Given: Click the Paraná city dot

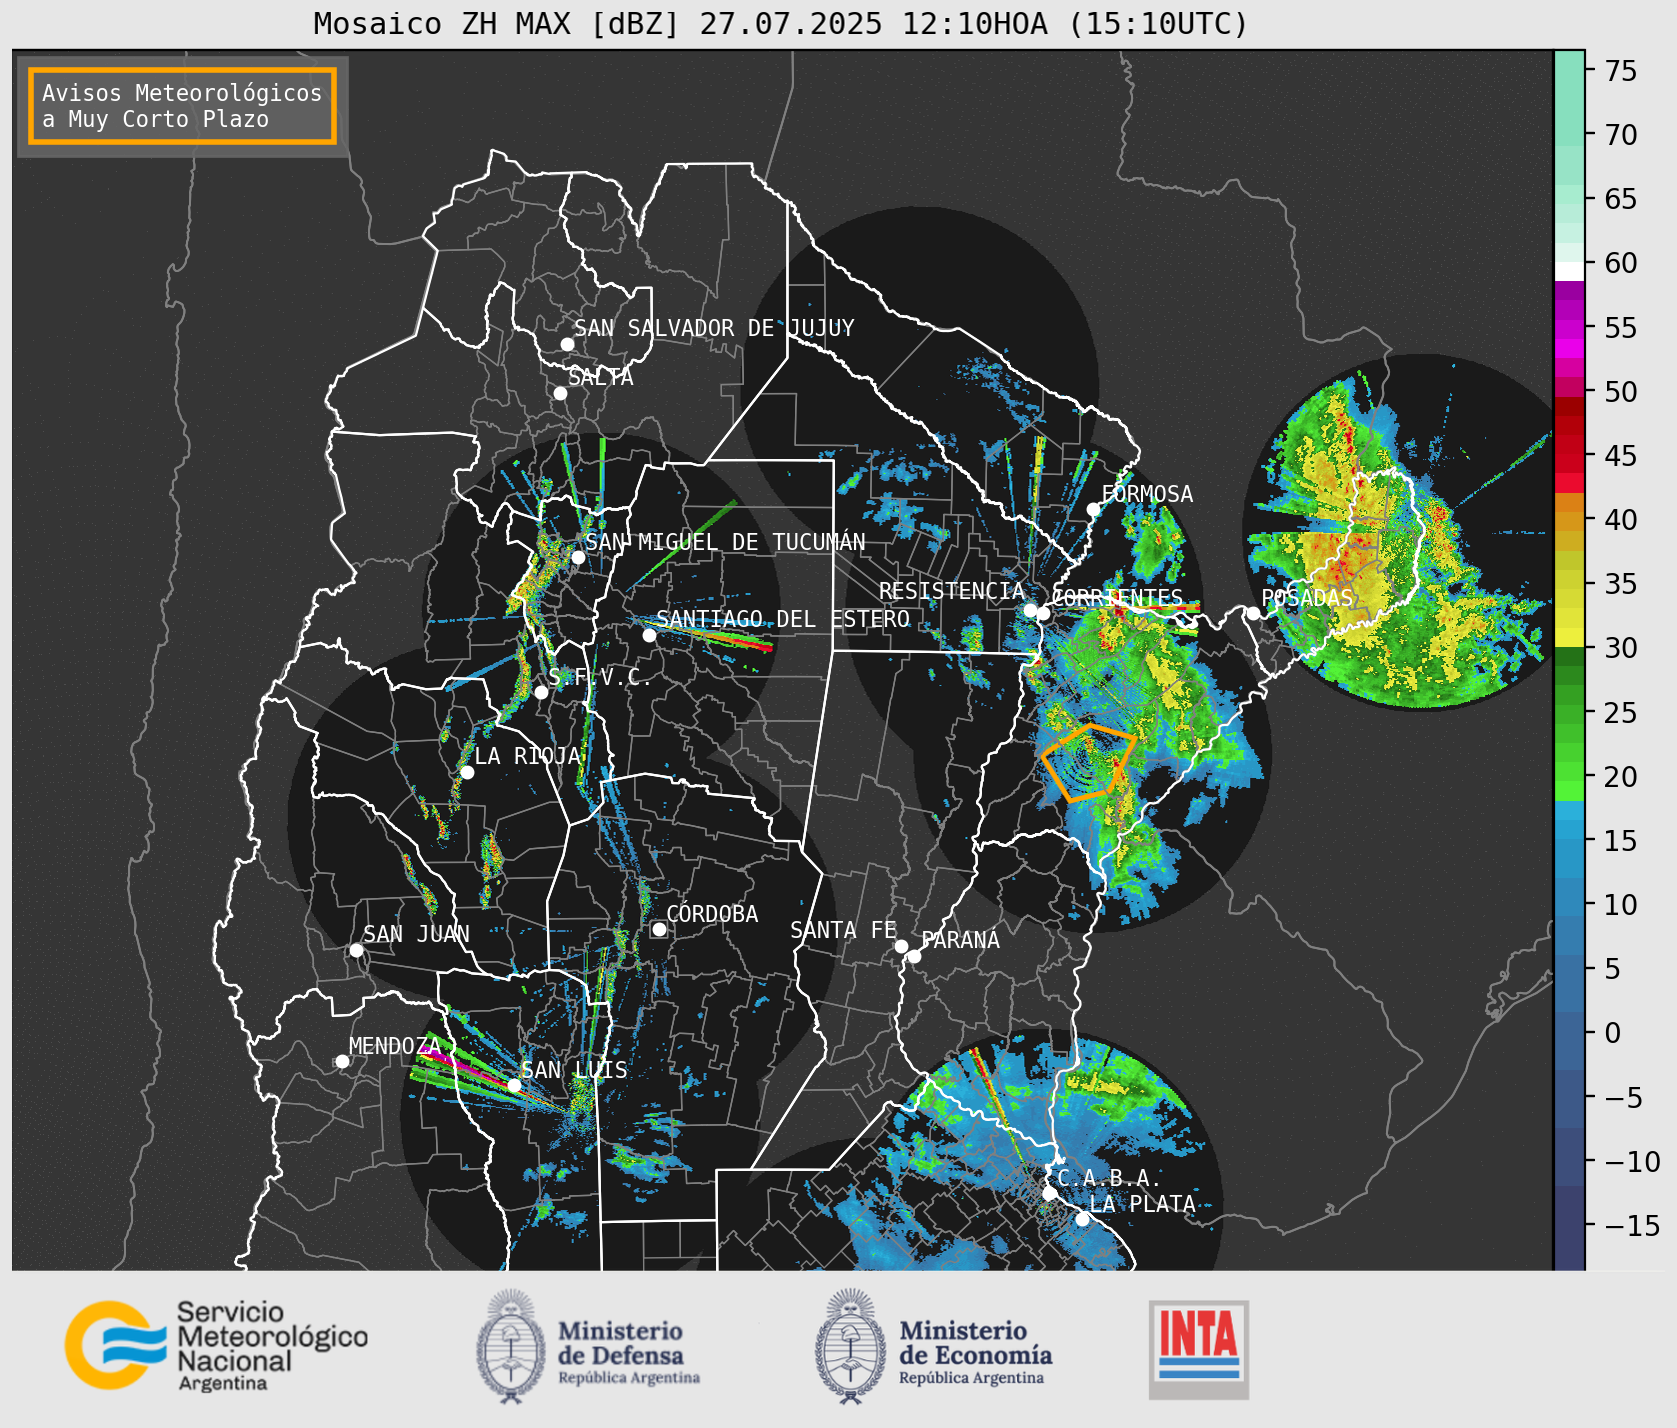Looking at the screenshot, I should coord(914,956).
